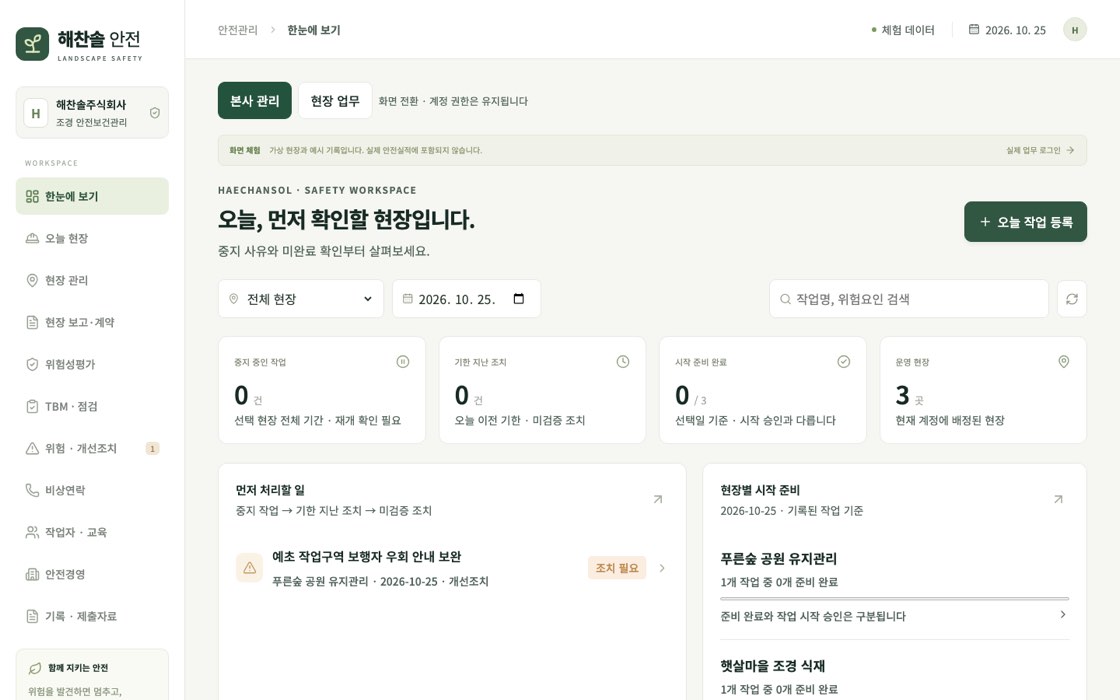This screenshot has width=1120, height=700.
Task: Navigate to 위험성평가 page
Action: 92,364
